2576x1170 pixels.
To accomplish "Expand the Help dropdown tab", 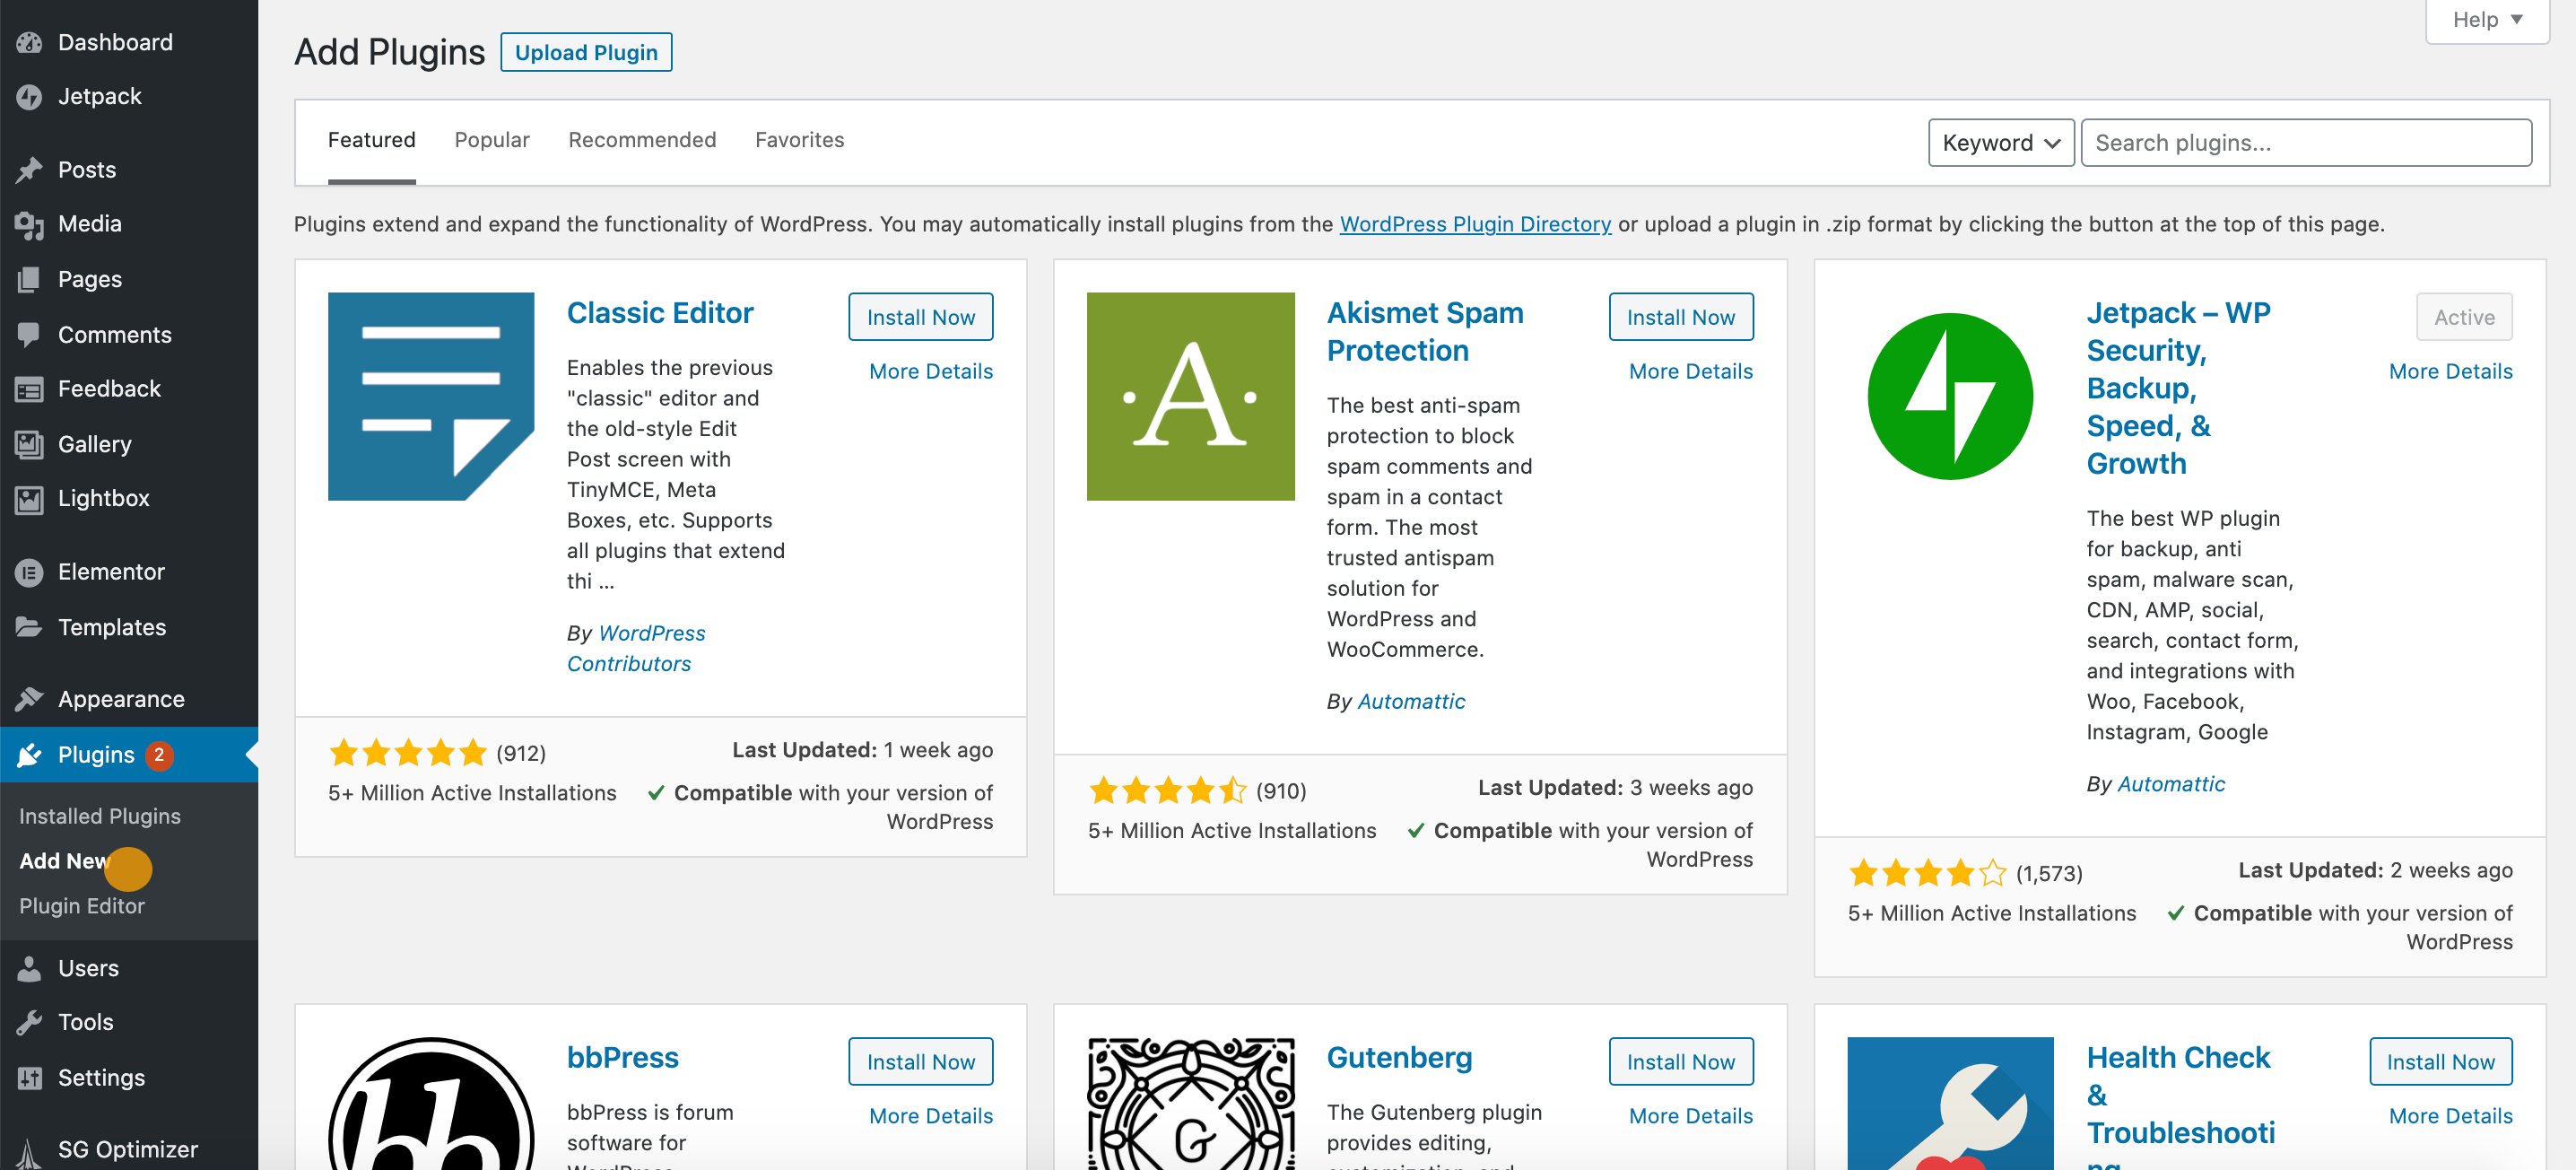I will pyautogui.click(x=2487, y=20).
